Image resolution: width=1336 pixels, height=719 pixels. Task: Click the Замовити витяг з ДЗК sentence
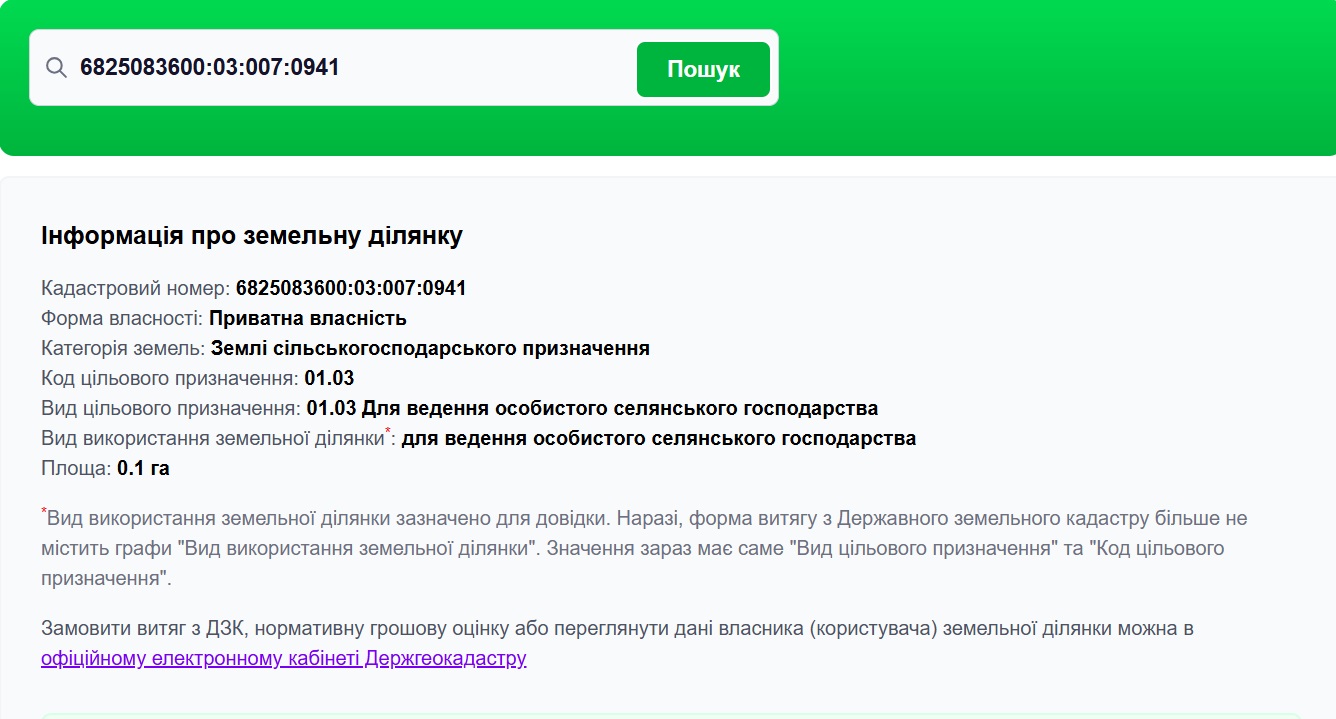tap(617, 629)
